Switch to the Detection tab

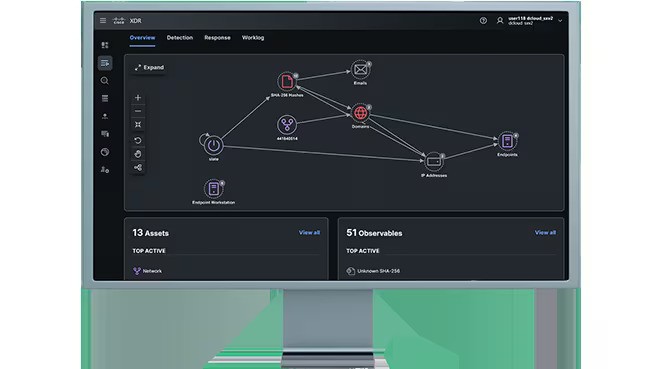point(179,38)
